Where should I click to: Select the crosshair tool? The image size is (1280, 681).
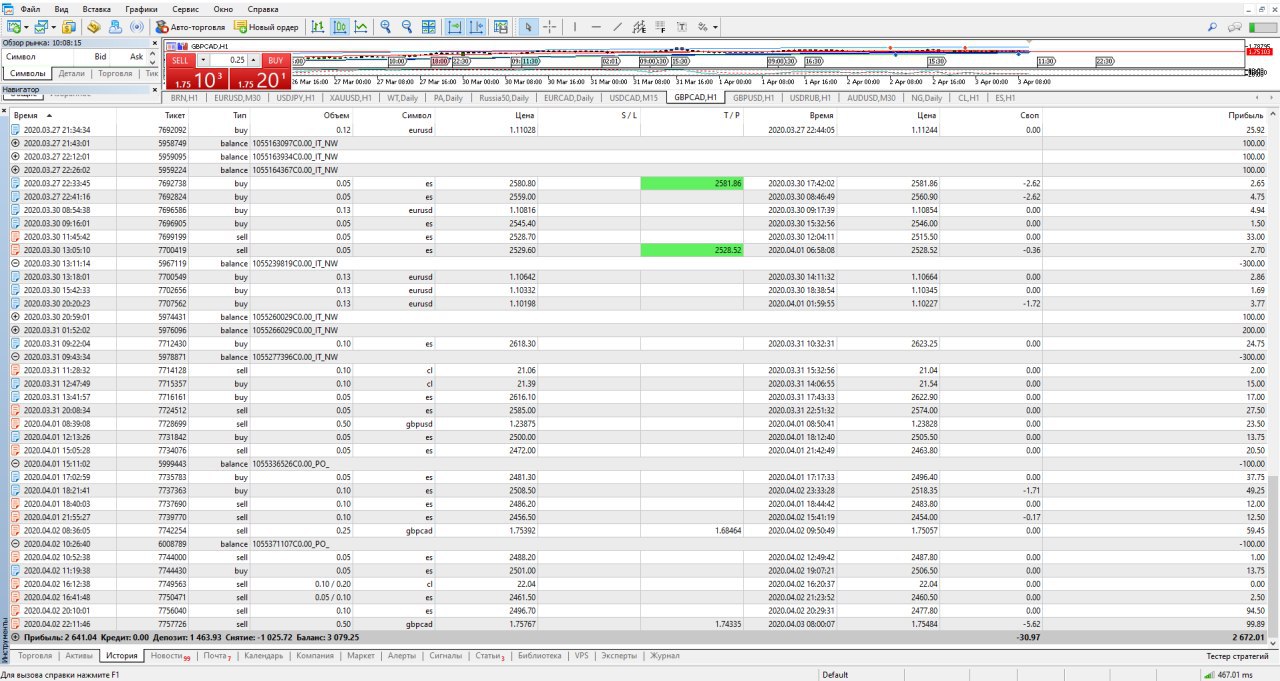tap(549, 27)
